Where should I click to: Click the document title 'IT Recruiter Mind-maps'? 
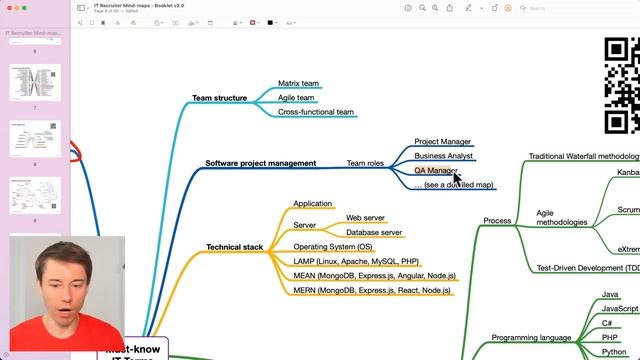click(x=139, y=6)
